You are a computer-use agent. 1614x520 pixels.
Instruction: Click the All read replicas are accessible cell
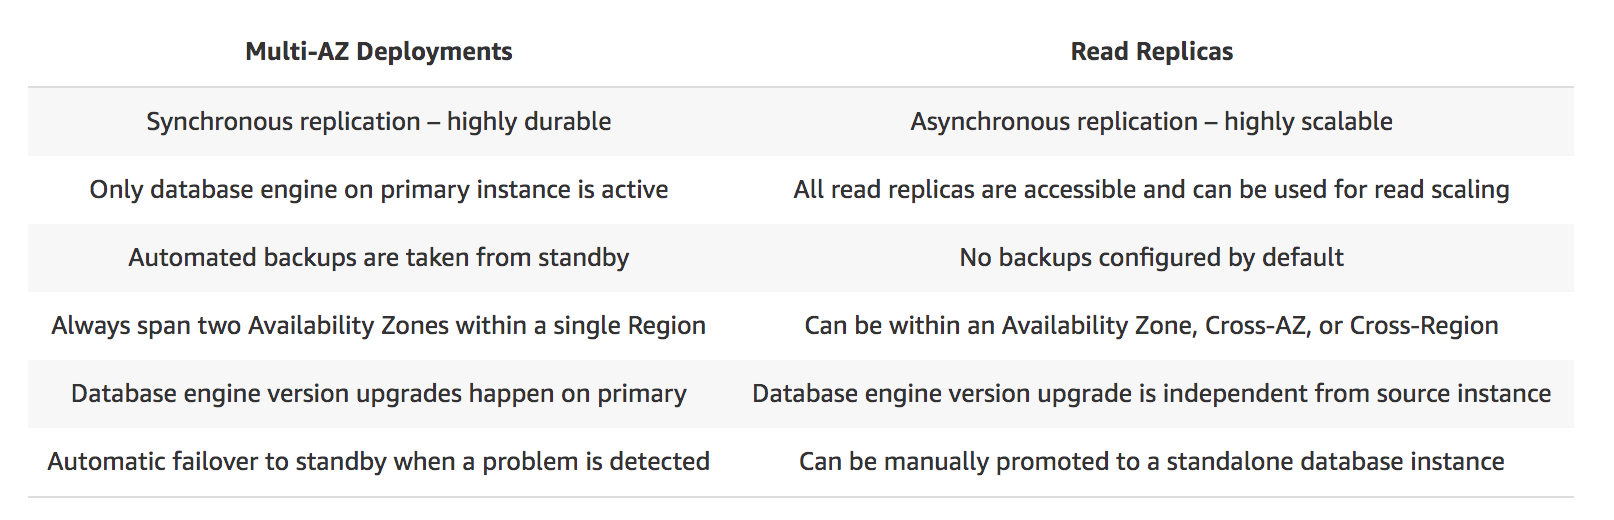coord(1151,190)
